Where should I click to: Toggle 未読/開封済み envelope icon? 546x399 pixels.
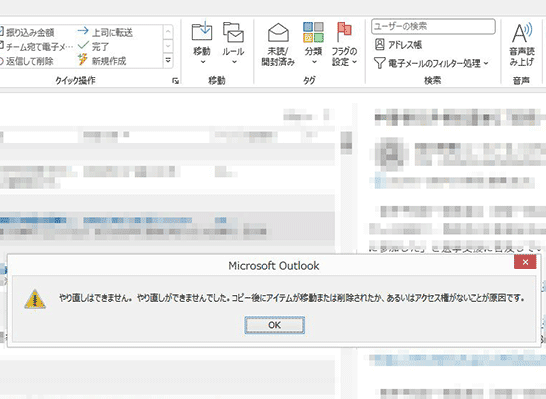(x=278, y=32)
